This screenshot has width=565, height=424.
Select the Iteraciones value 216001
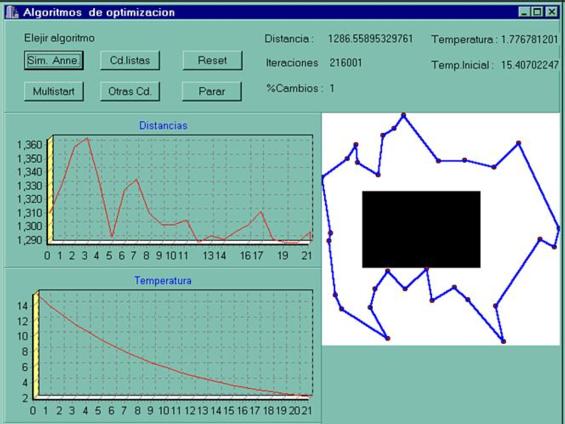pyautogui.click(x=346, y=63)
